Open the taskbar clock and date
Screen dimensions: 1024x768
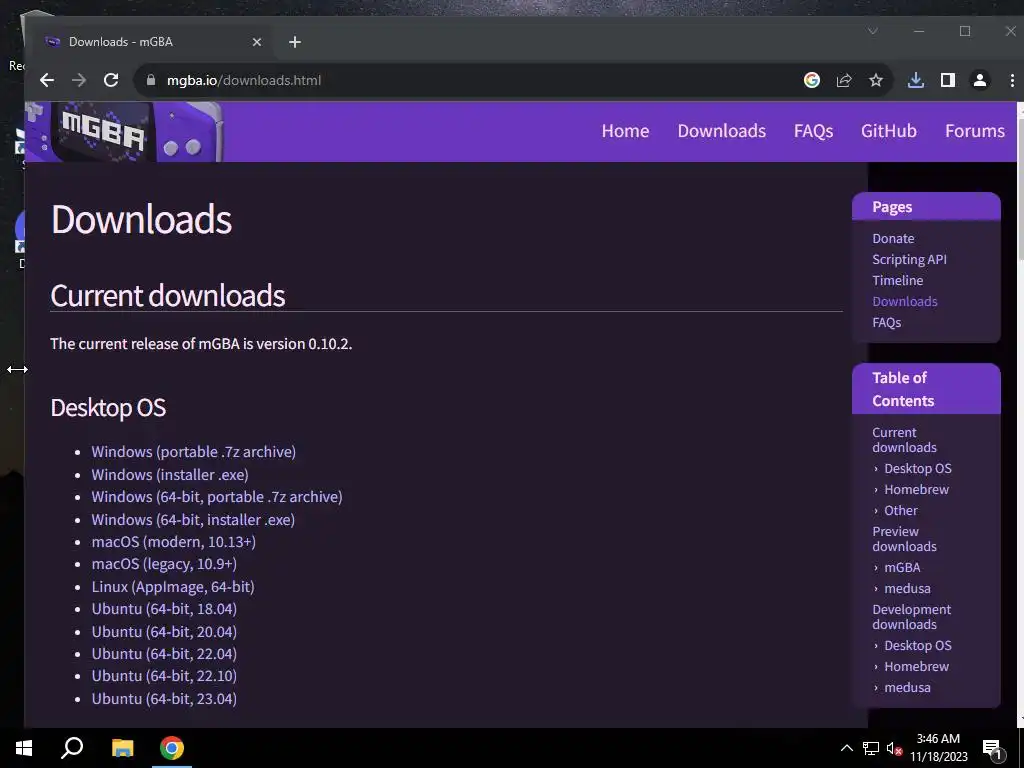pos(938,748)
